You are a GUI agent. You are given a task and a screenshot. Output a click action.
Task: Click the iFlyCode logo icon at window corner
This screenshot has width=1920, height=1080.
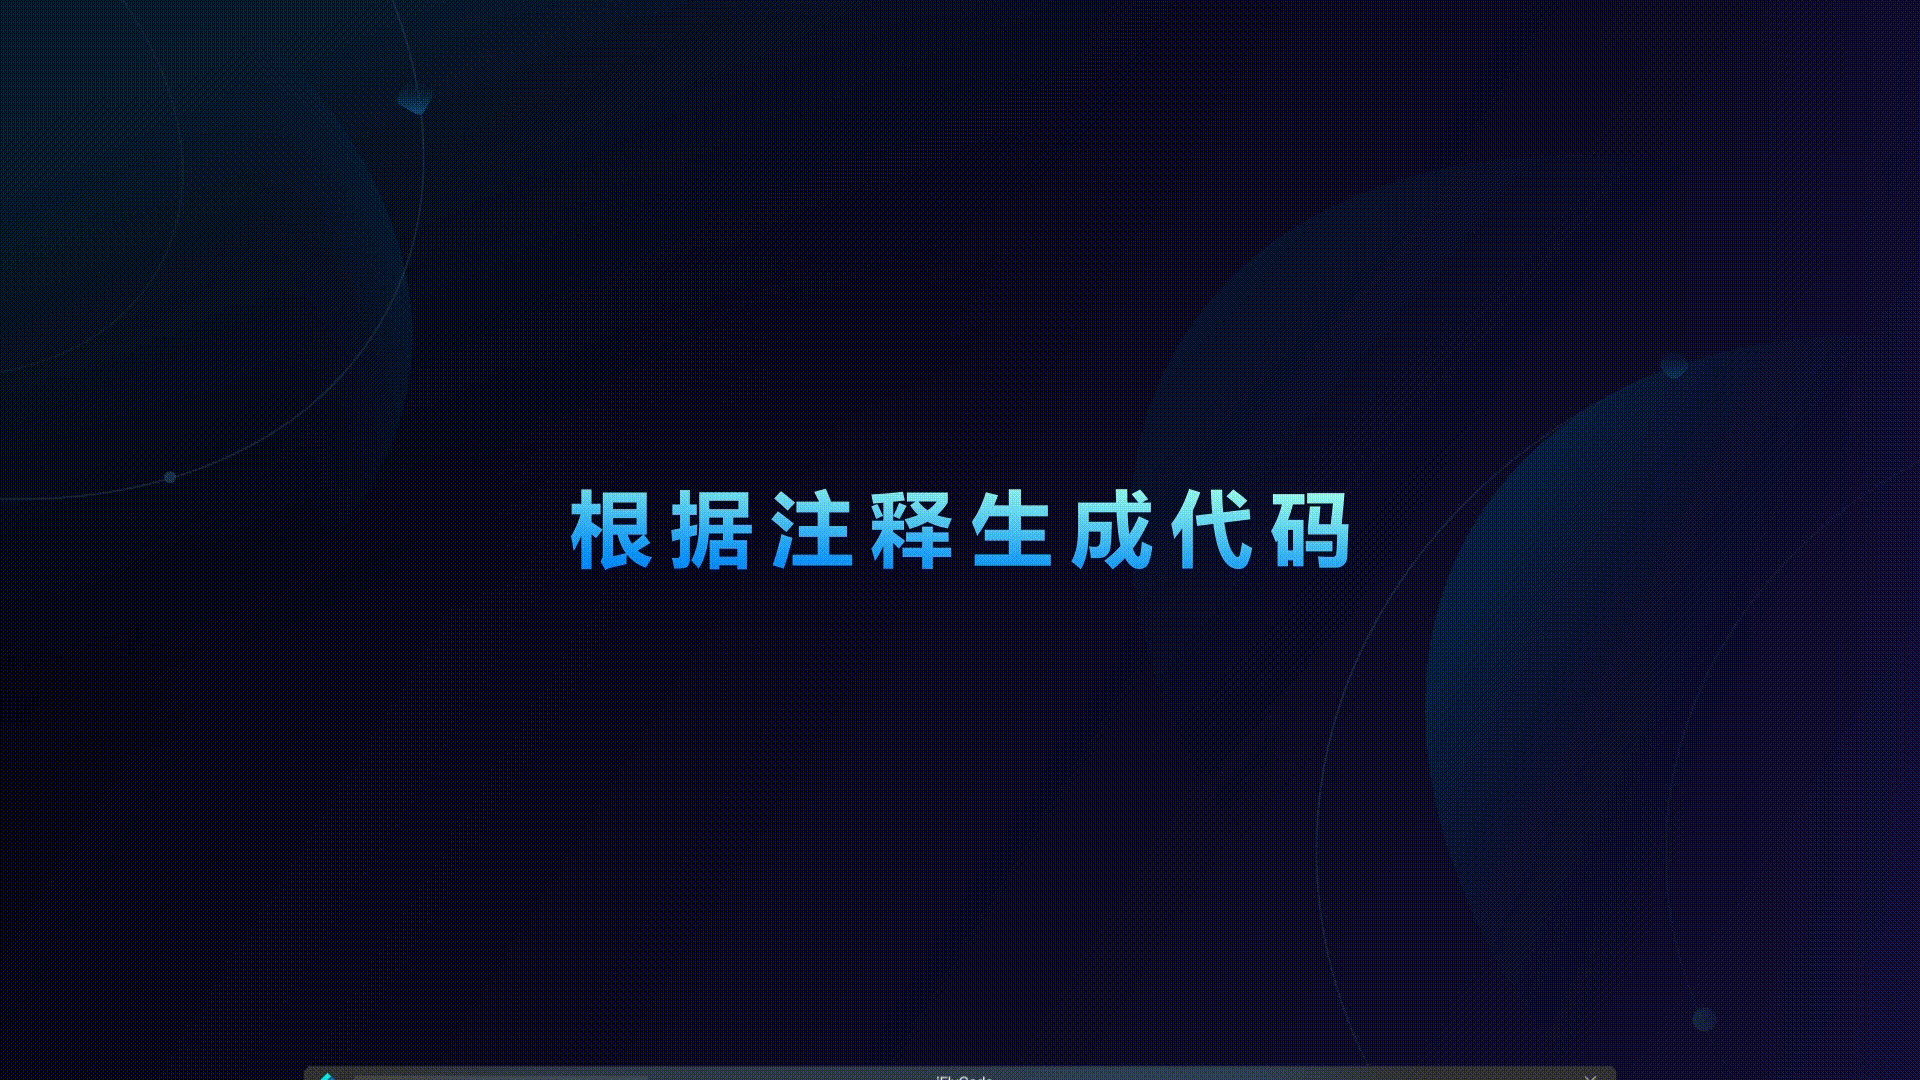point(326,1076)
